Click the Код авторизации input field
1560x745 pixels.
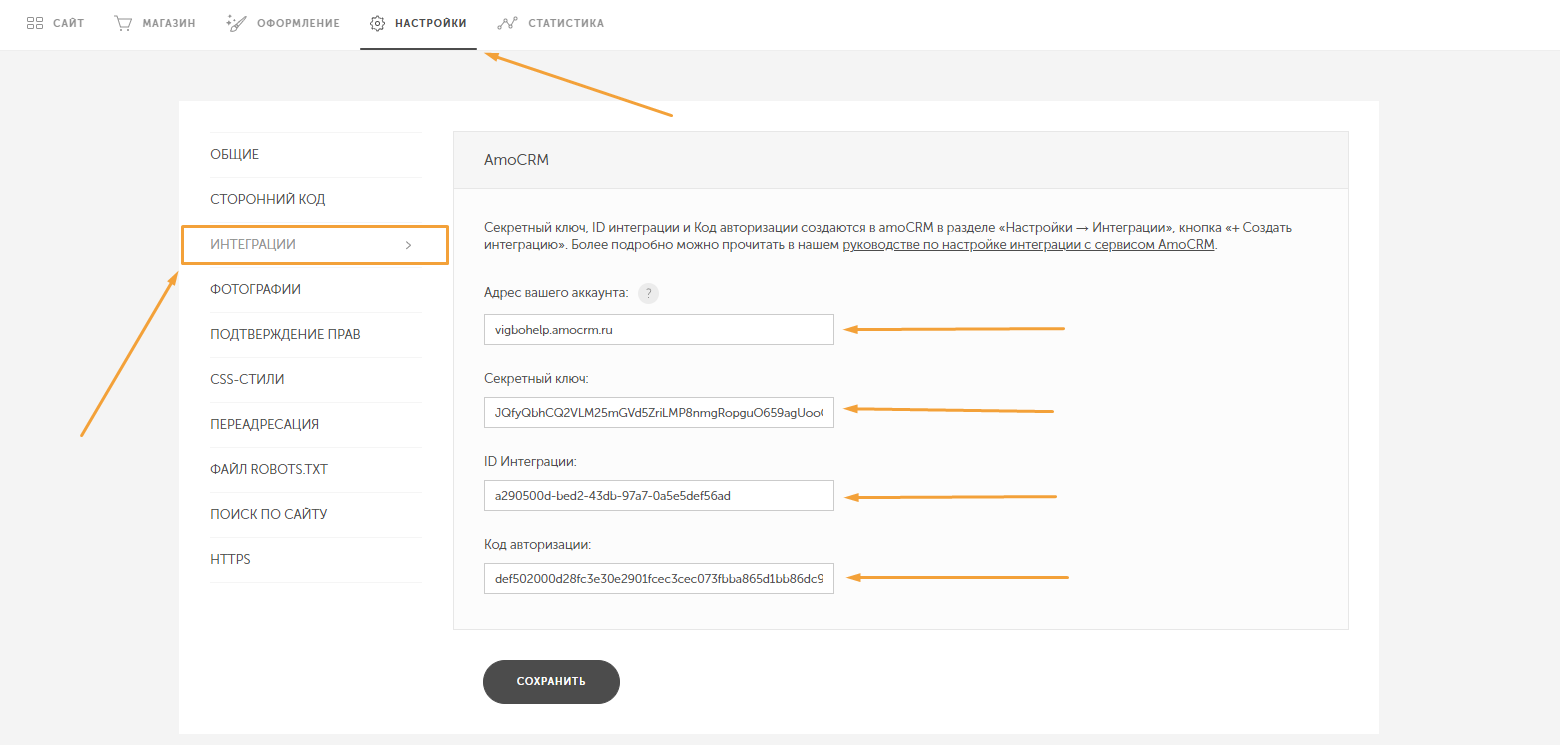[659, 579]
